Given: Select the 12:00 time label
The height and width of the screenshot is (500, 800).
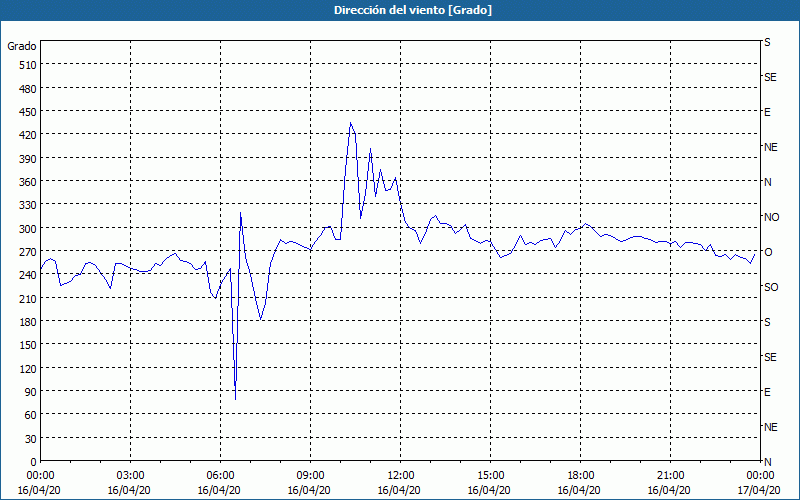Looking at the screenshot, I should point(401,476).
